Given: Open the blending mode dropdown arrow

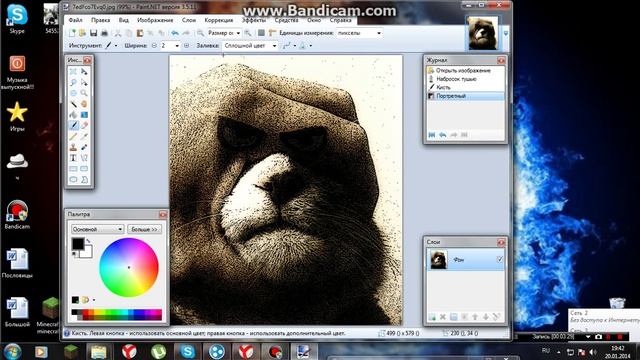Looking at the screenshot, I should [311, 46].
